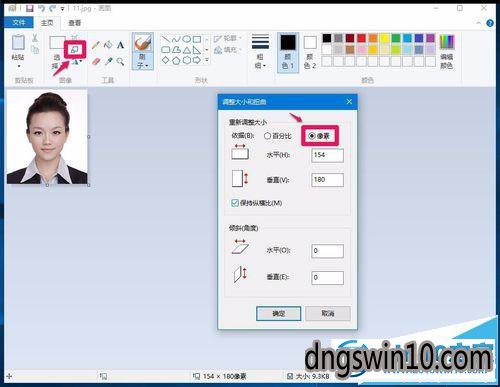Click the Redo arrow in the title bar
This screenshot has width=500, height=387.
pos(52,8)
